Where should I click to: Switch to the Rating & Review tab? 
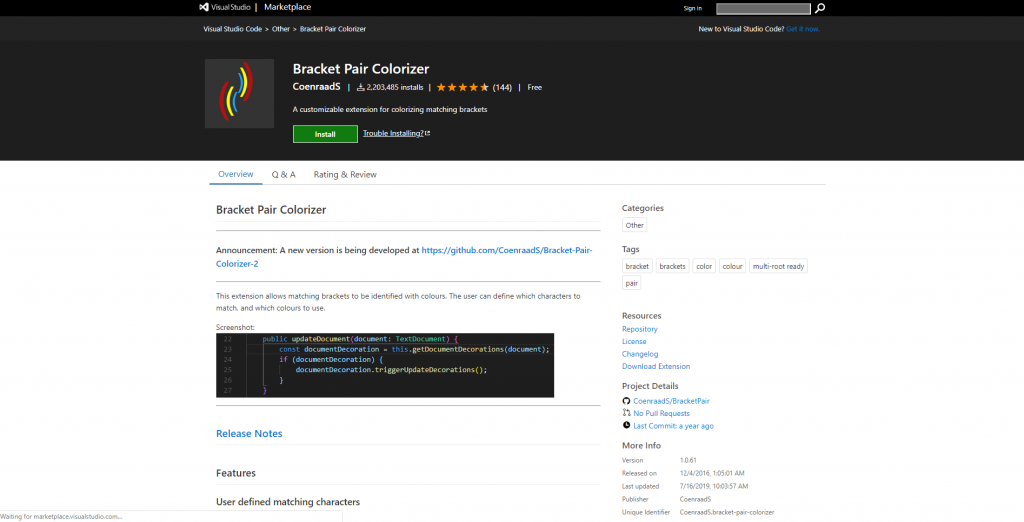345,174
